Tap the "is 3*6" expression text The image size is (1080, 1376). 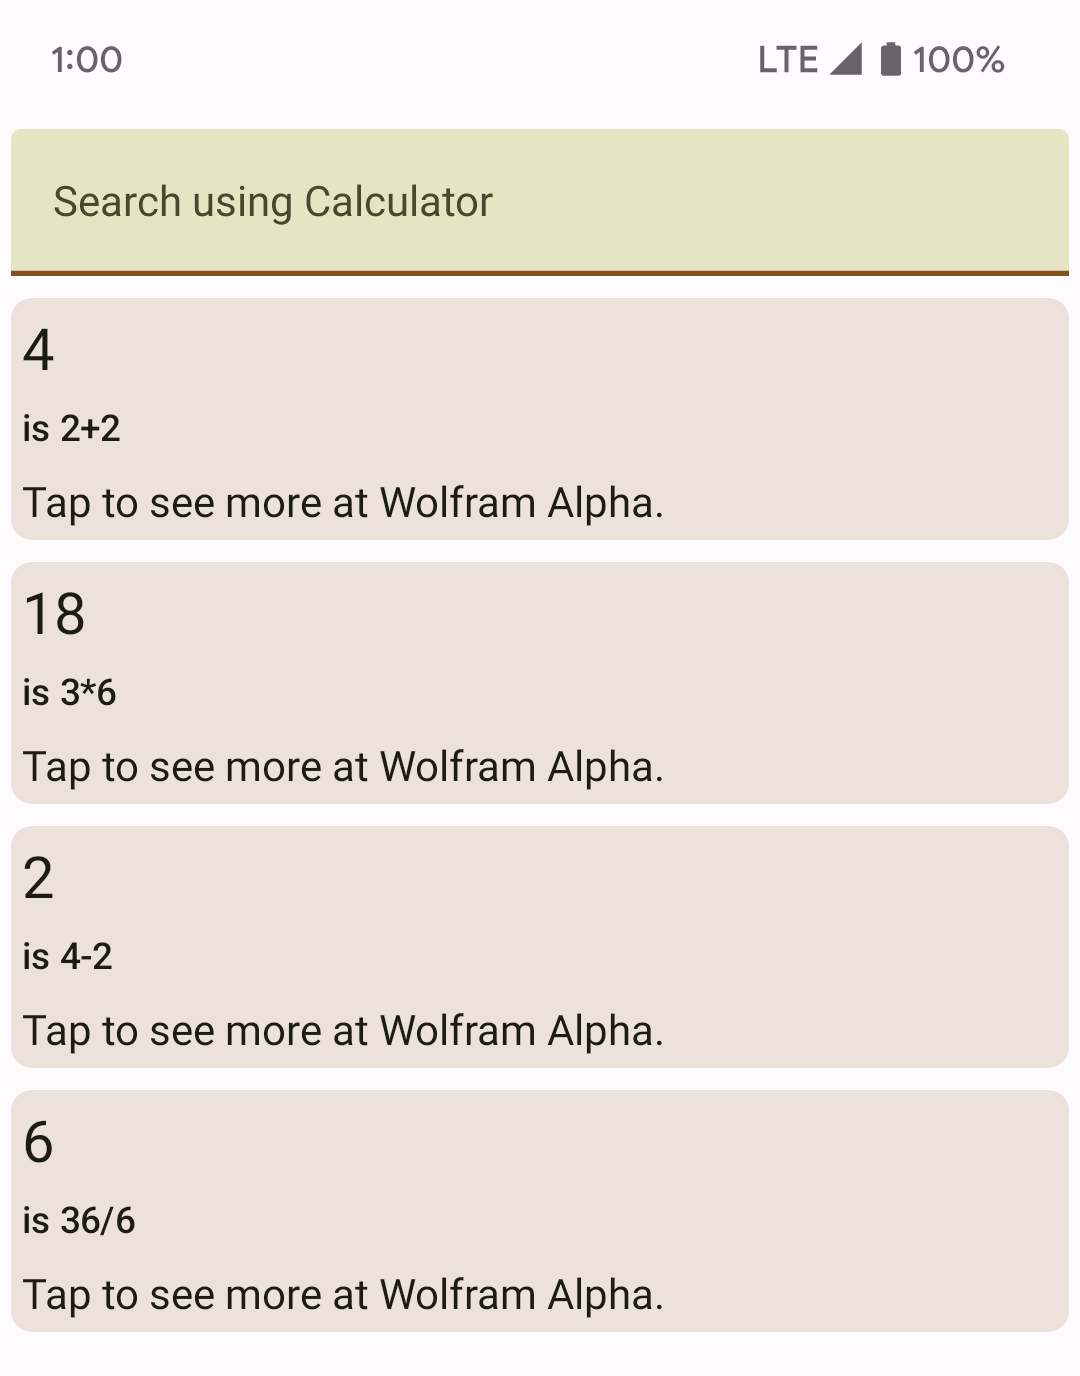70,693
